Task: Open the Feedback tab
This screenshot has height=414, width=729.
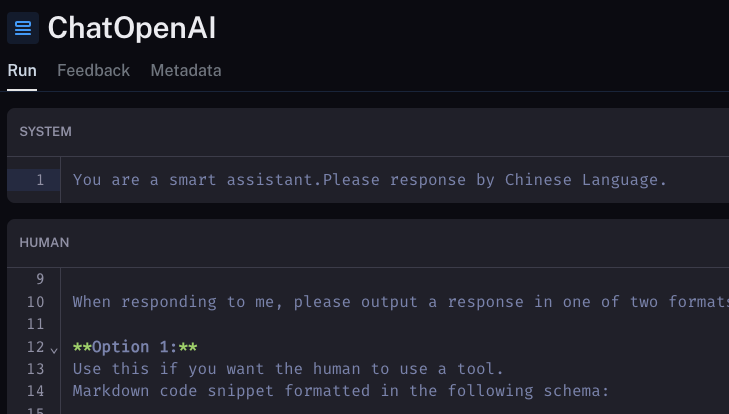Action: [x=93, y=70]
